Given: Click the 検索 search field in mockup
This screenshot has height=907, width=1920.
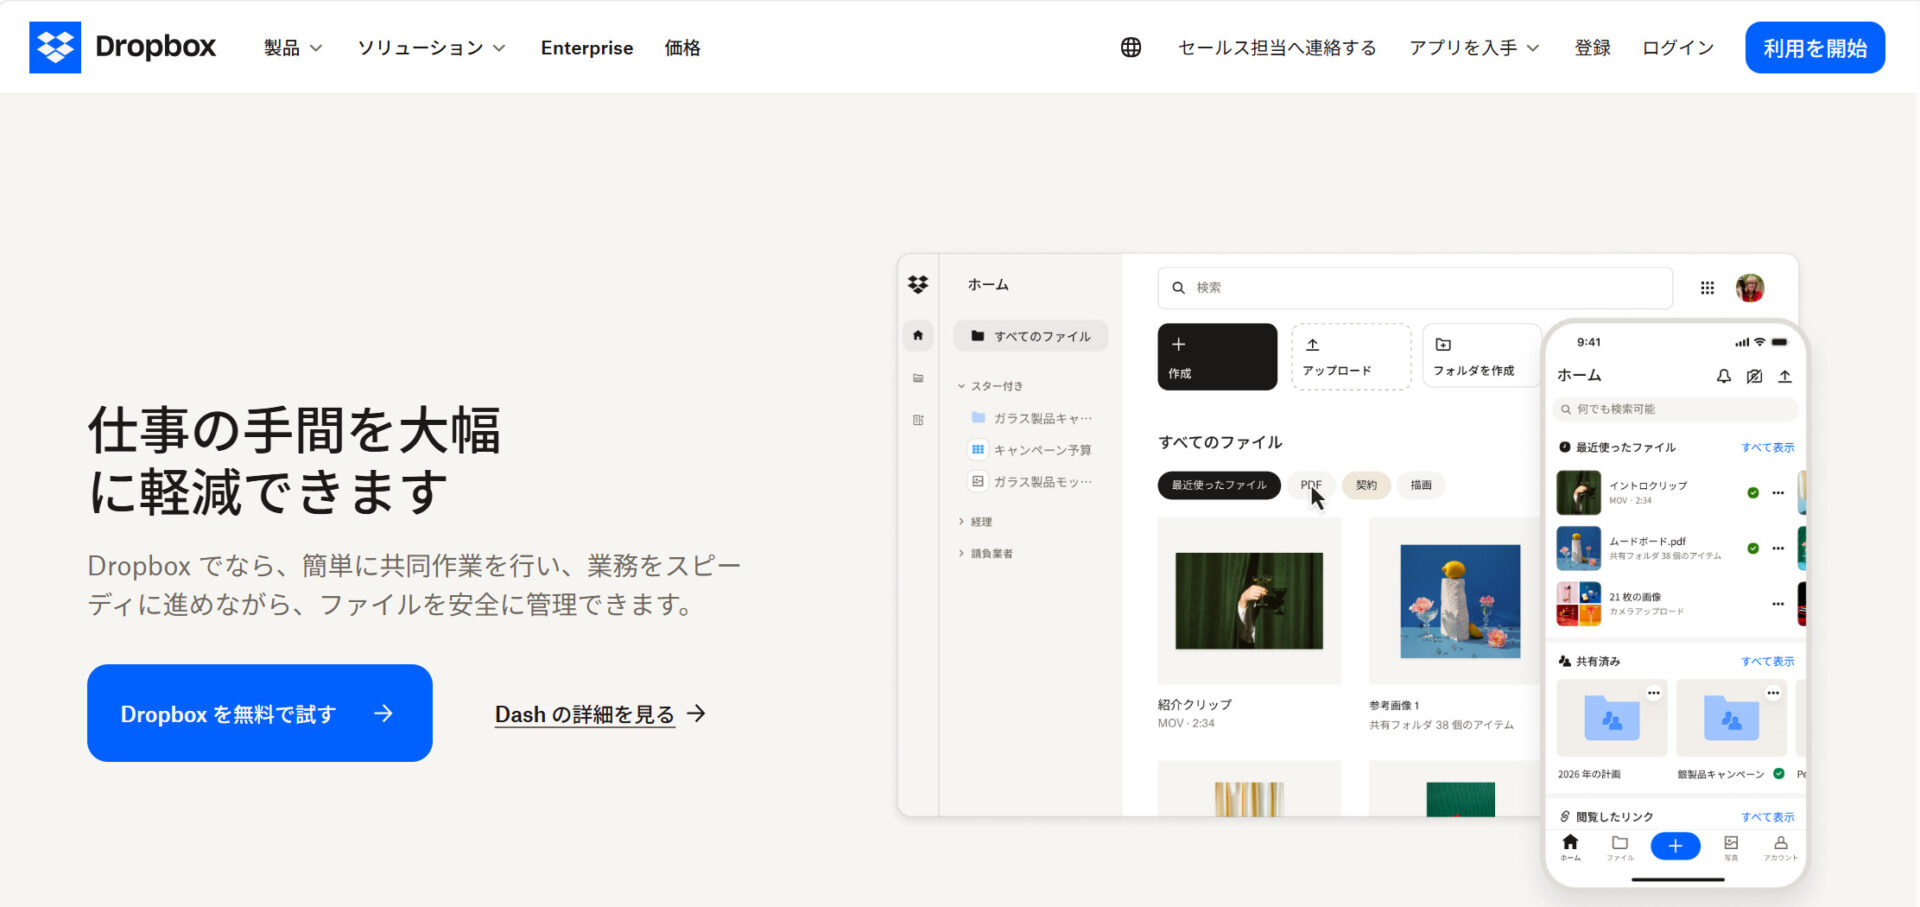Looking at the screenshot, I should pyautogui.click(x=1415, y=288).
